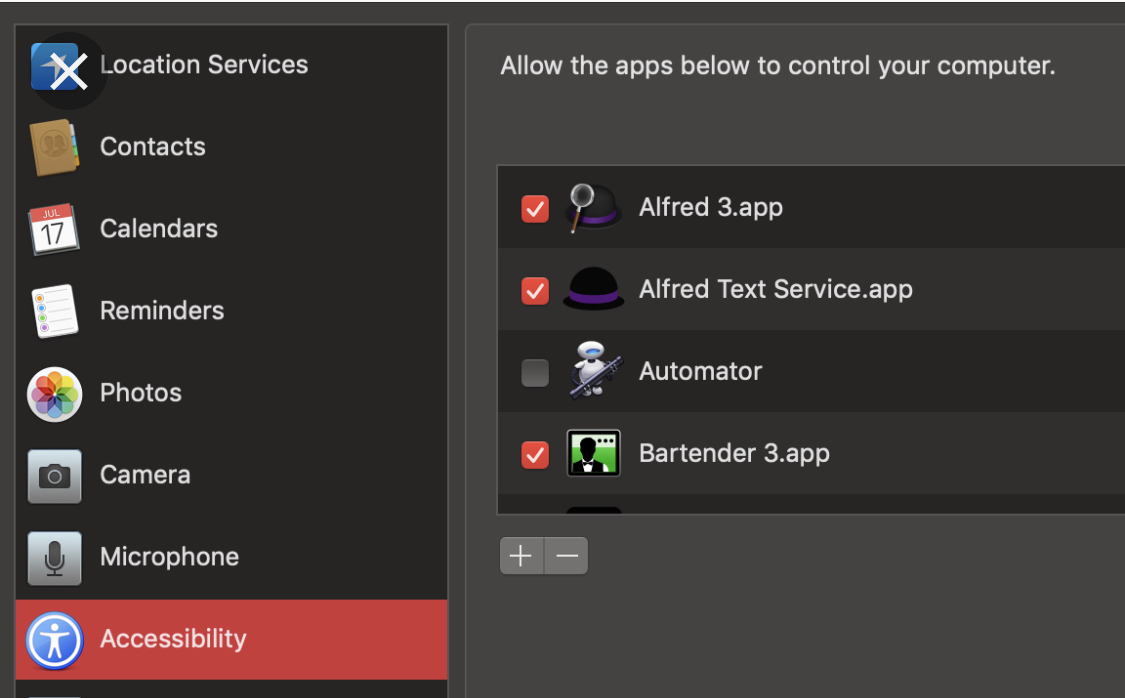Uncheck the Alfred 3.app checkbox
This screenshot has height=698, width=1125.
coord(535,209)
